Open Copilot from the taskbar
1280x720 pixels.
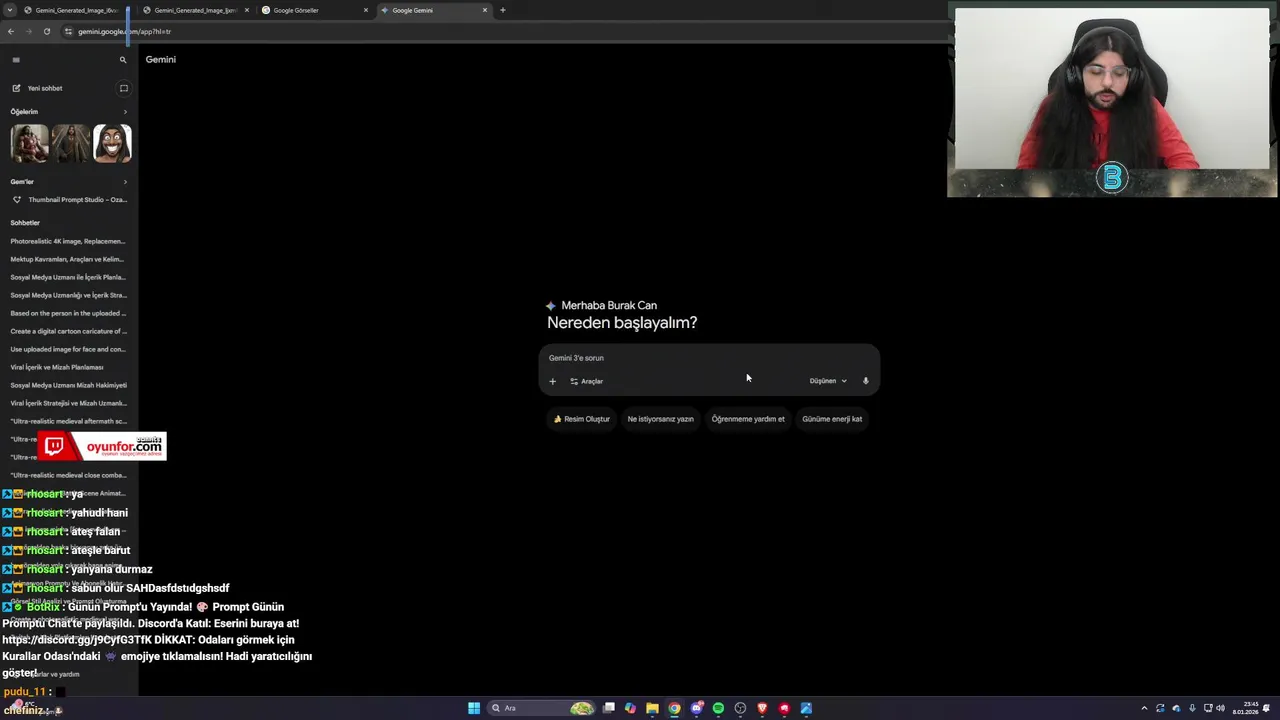pos(630,708)
